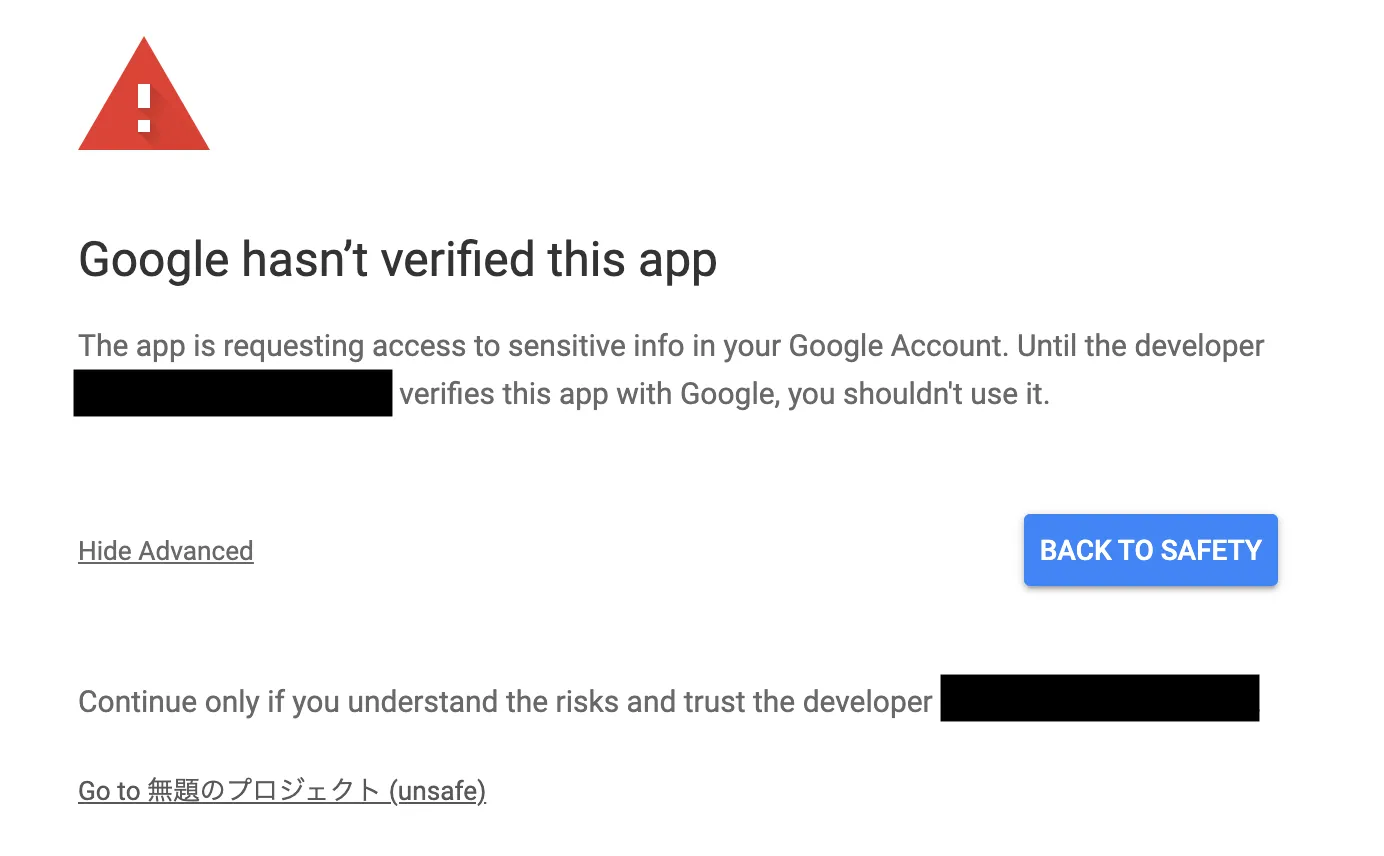This screenshot has height=856, width=1384.
Task: Click the phrase "you shouldn't use it"
Action: click(x=917, y=394)
